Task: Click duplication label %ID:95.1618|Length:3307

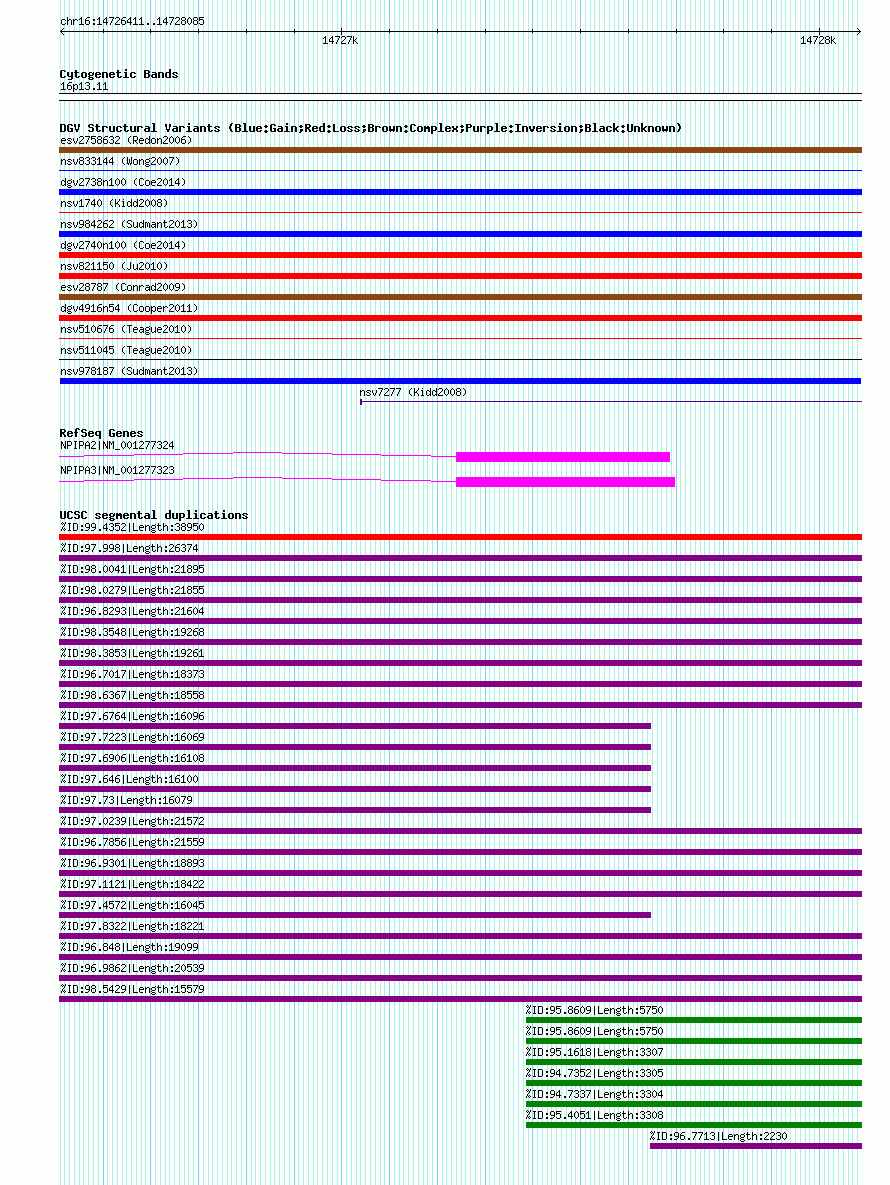Action: (x=595, y=1053)
